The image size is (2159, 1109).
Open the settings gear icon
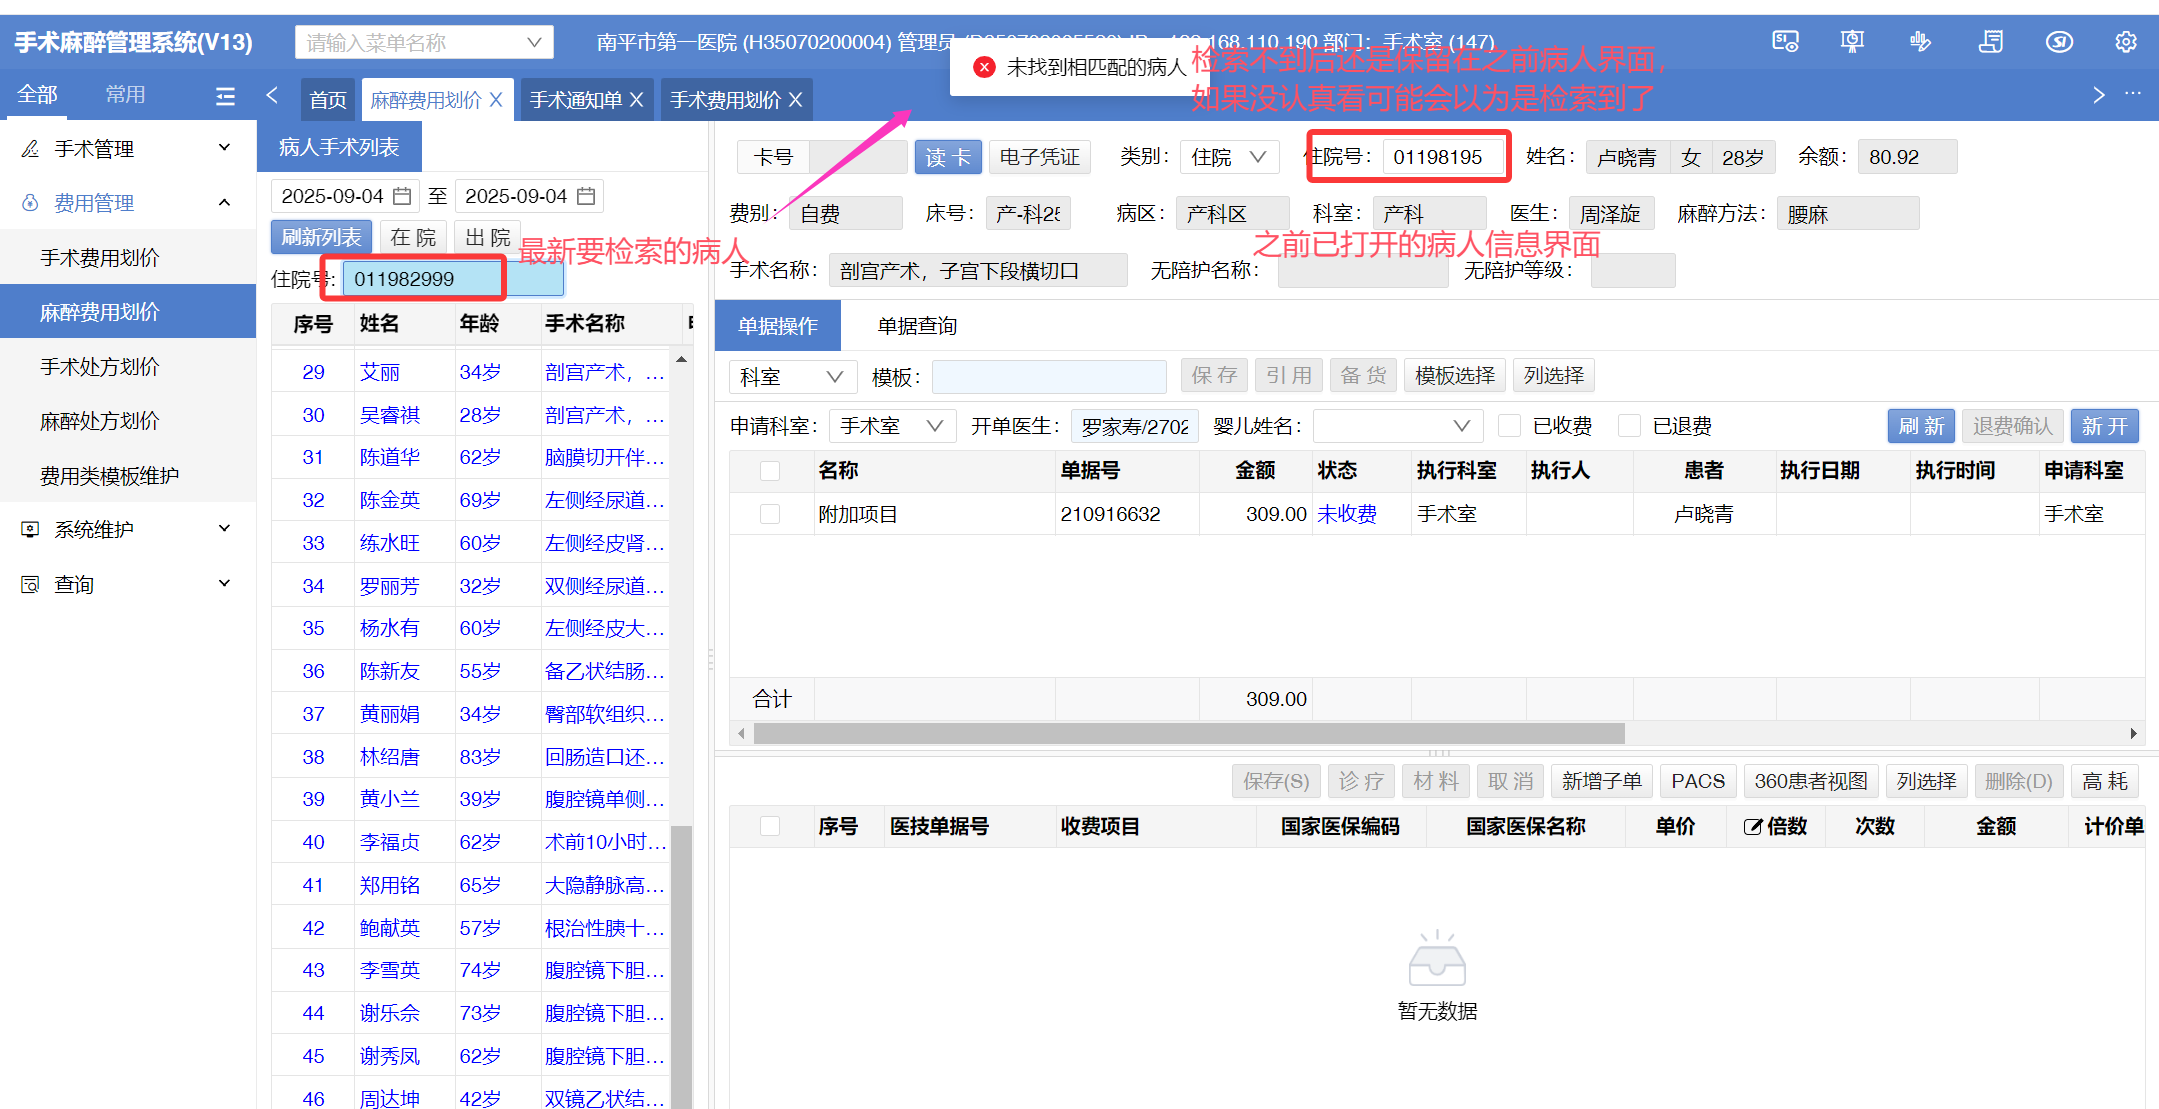pyautogui.click(x=2126, y=42)
